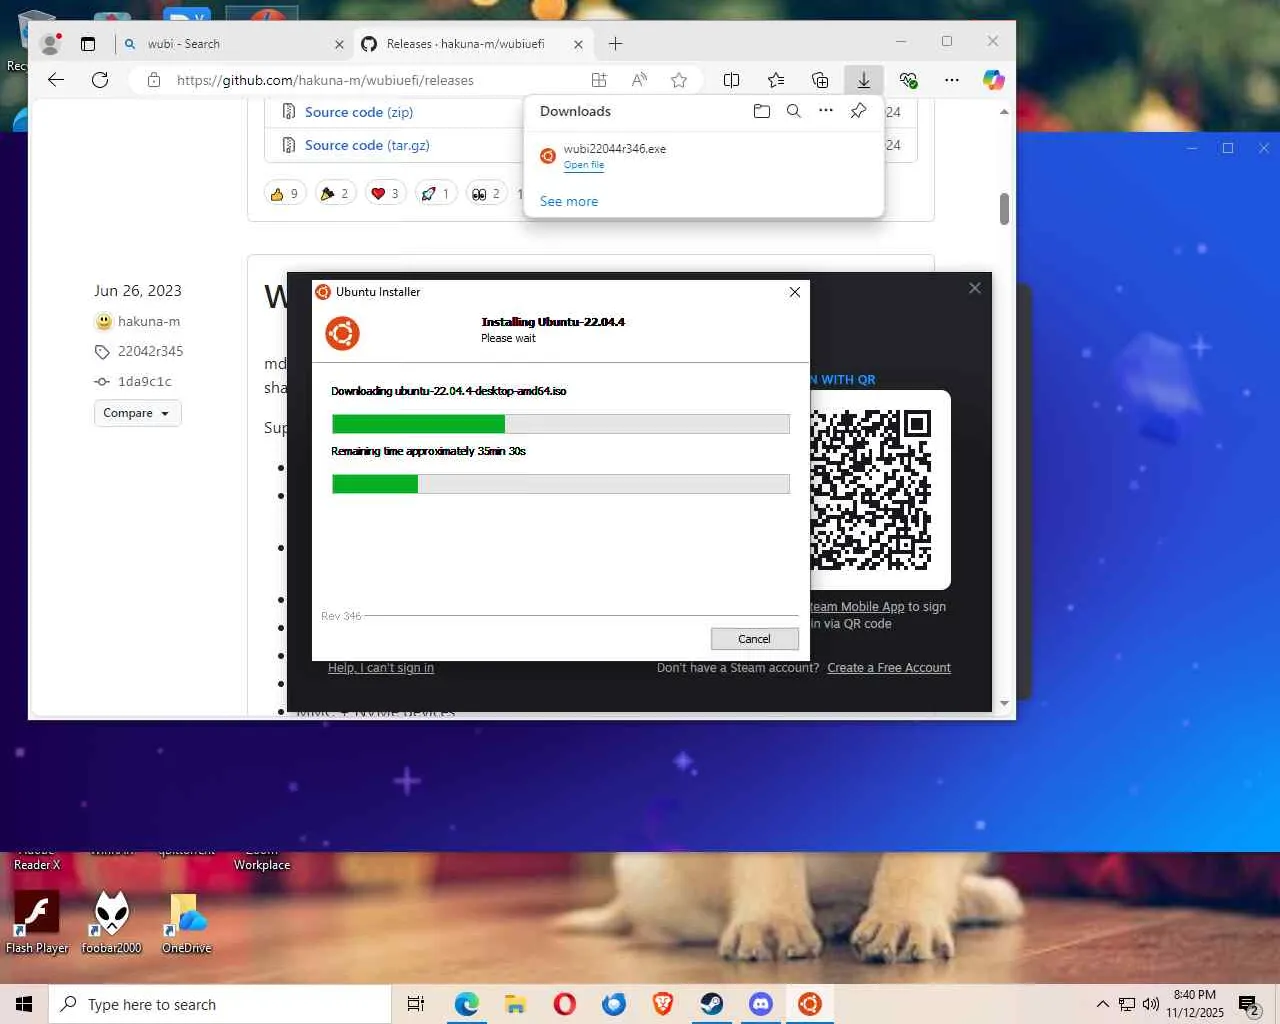
Task: Open Edge Collections icon
Action: [820, 80]
